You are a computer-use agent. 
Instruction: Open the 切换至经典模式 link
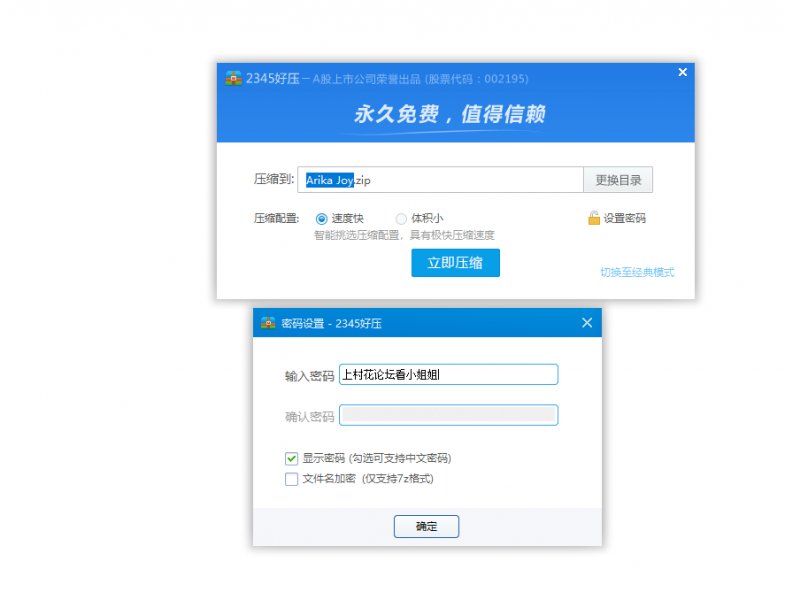[x=637, y=272]
